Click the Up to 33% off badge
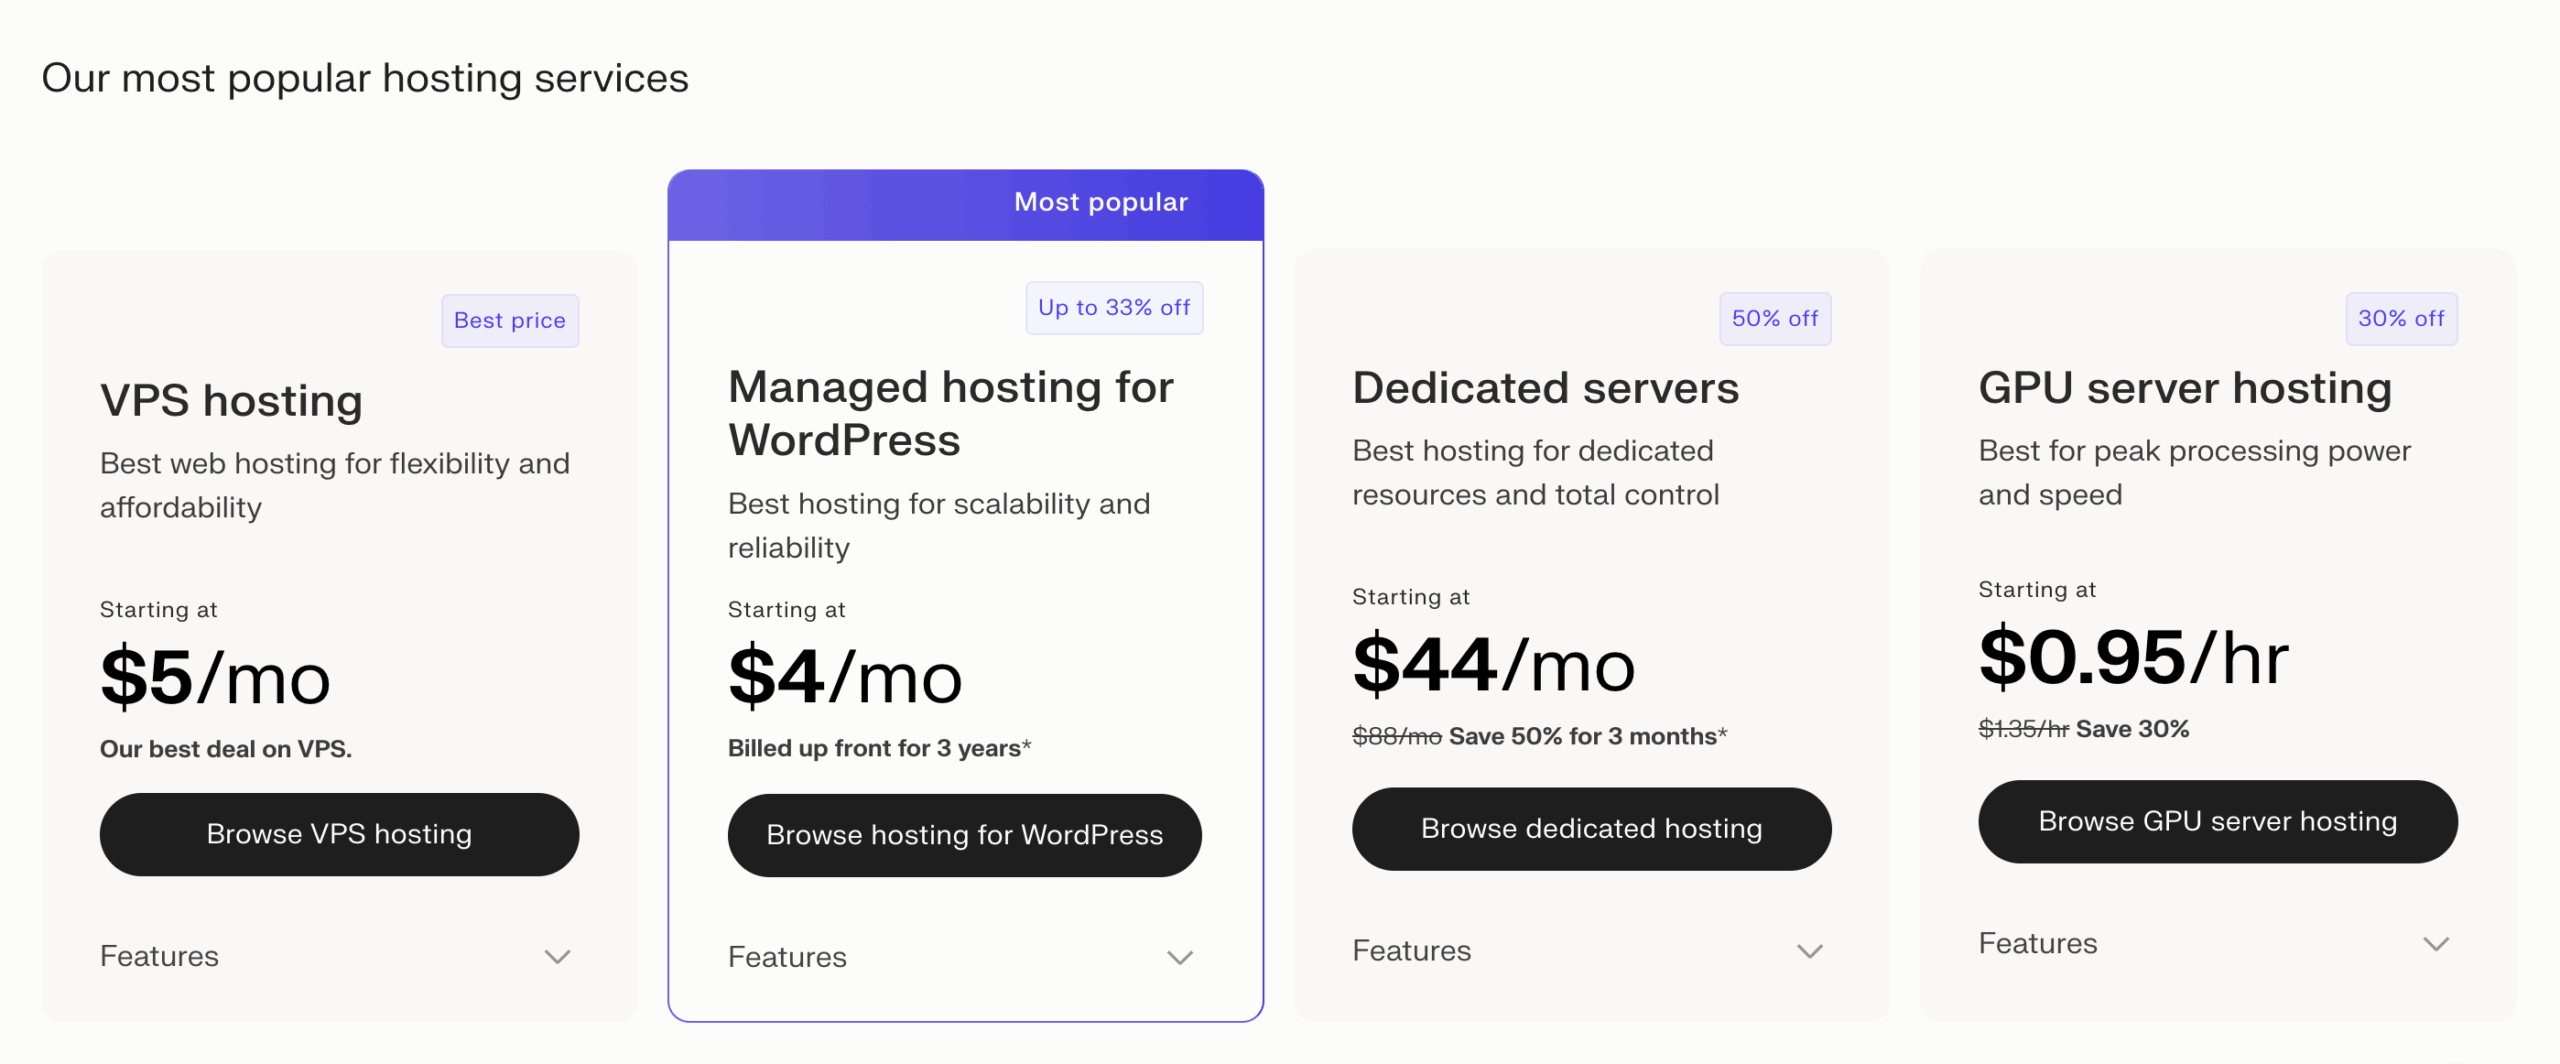 tap(1114, 308)
